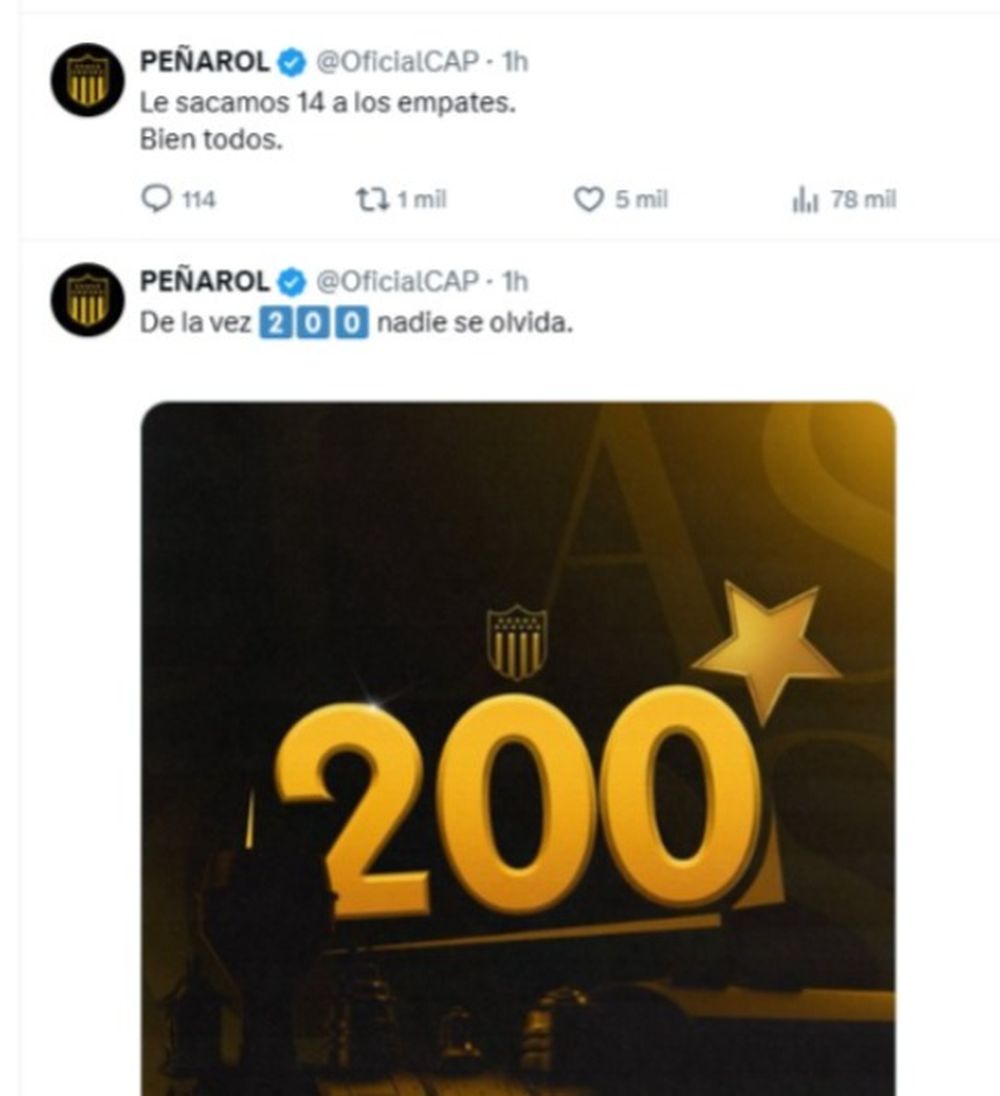This screenshot has height=1096, width=1000.
Task: Click verified badge beside first PEÑAROL name
Action: click(x=292, y=63)
